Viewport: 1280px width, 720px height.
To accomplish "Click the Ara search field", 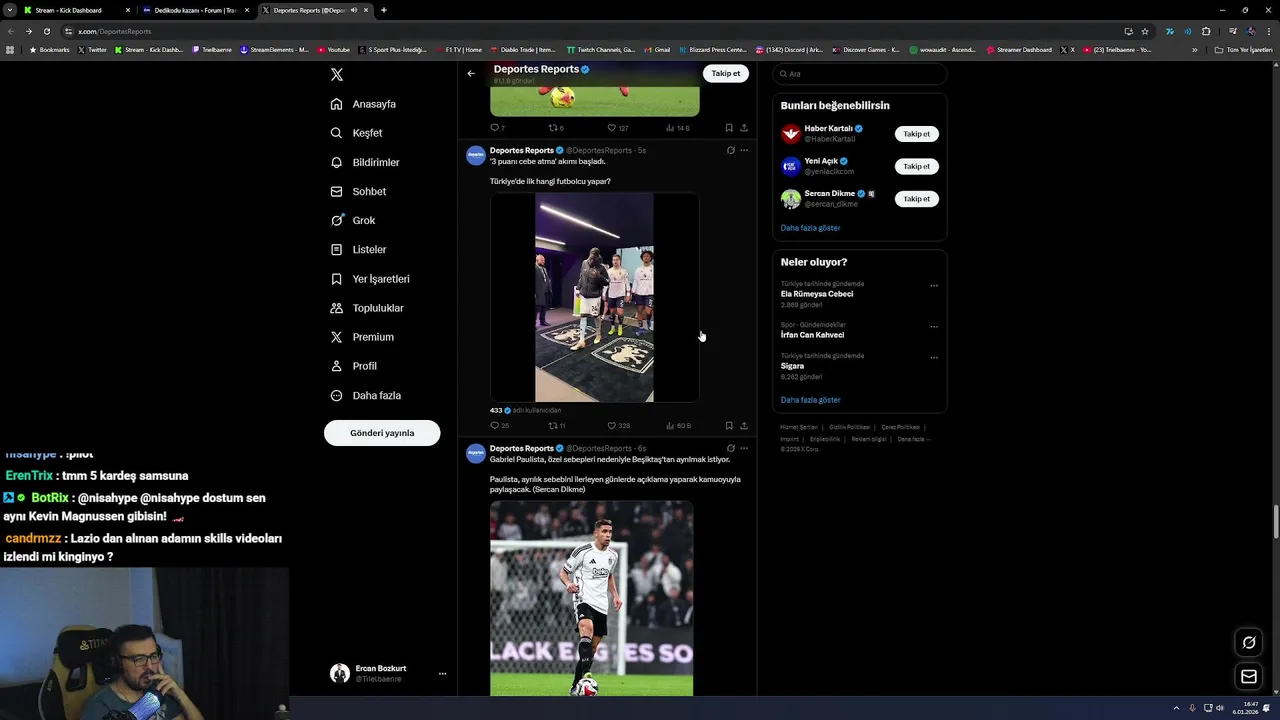I will [860, 74].
